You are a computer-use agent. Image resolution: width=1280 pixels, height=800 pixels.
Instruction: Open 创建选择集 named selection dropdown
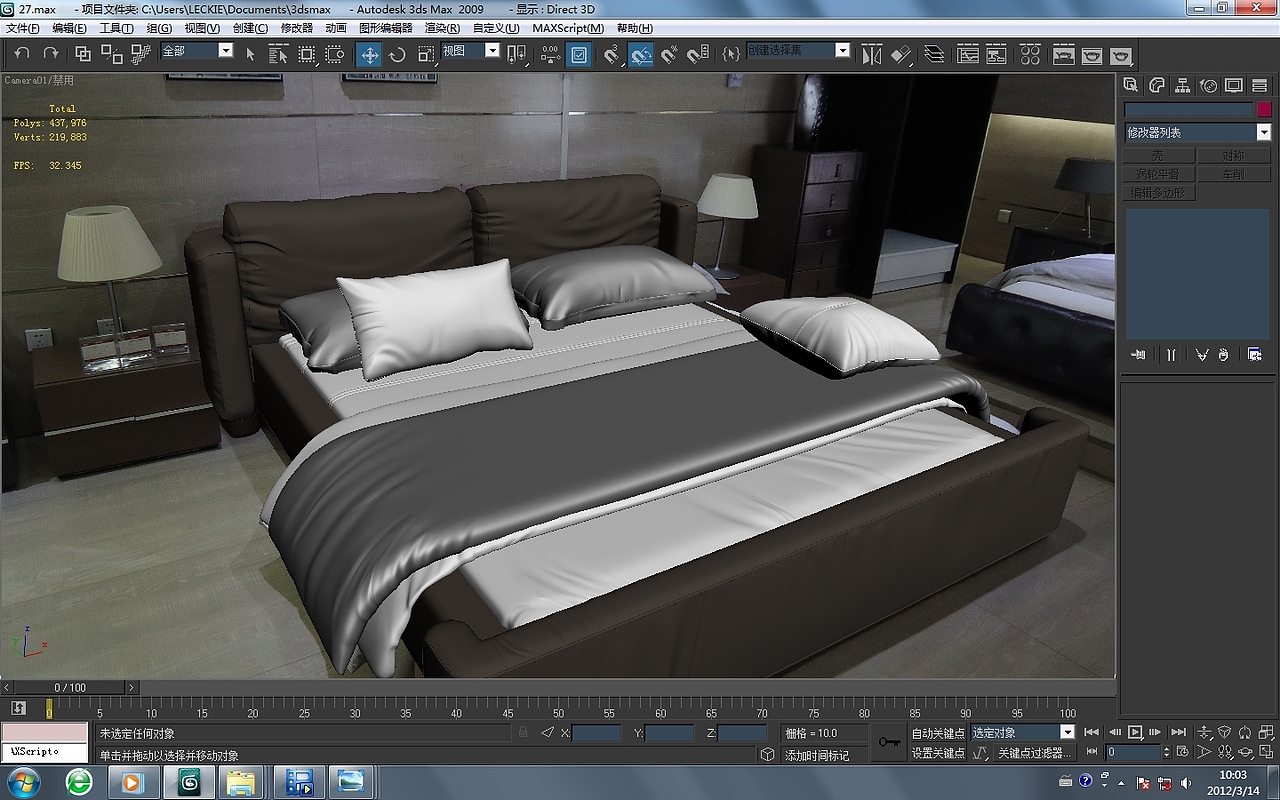[x=843, y=50]
